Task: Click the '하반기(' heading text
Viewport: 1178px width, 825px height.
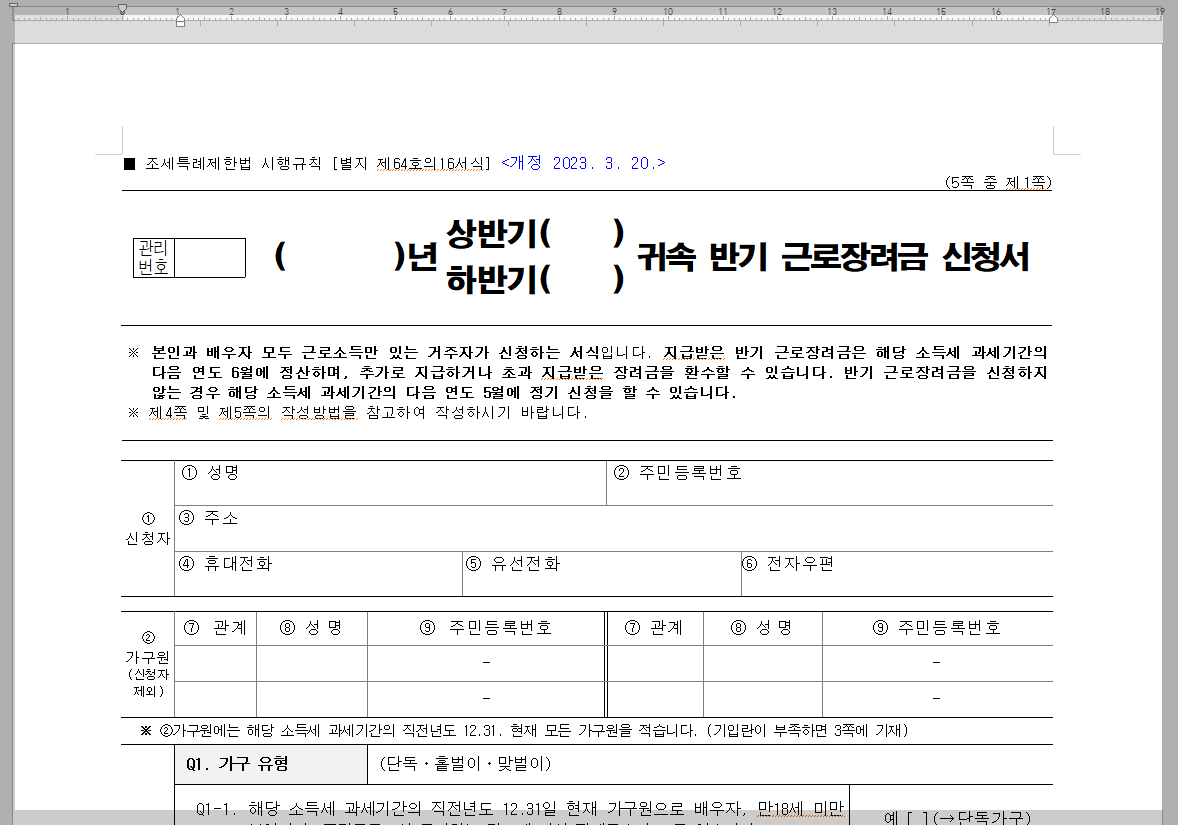Action: tap(499, 280)
